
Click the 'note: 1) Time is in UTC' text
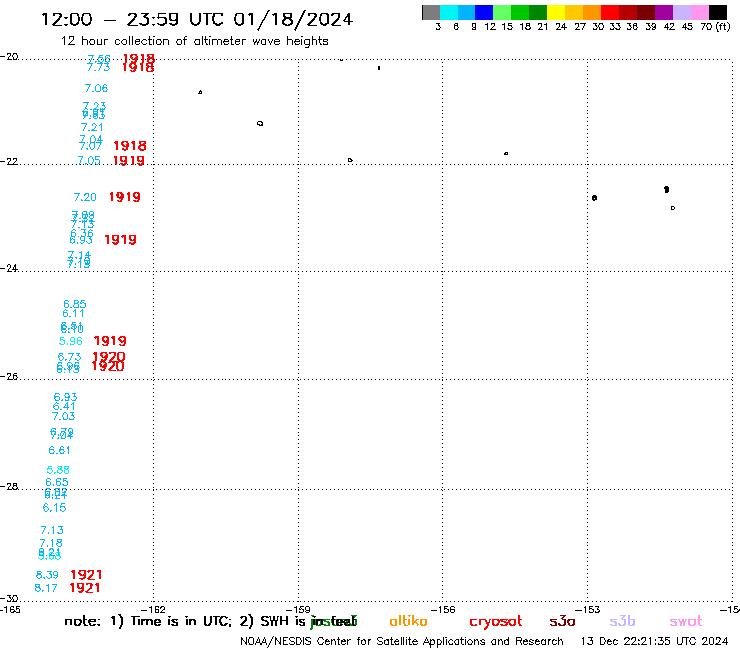click(x=148, y=621)
